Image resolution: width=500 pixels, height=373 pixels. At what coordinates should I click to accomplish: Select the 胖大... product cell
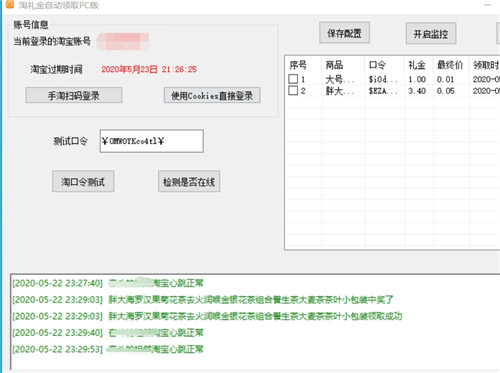(x=340, y=91)
